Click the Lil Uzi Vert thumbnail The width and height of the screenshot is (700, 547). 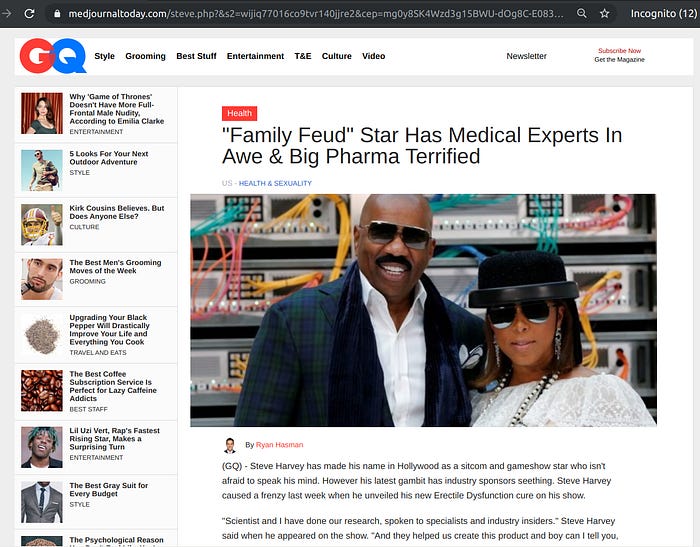[x=42, y=447]
